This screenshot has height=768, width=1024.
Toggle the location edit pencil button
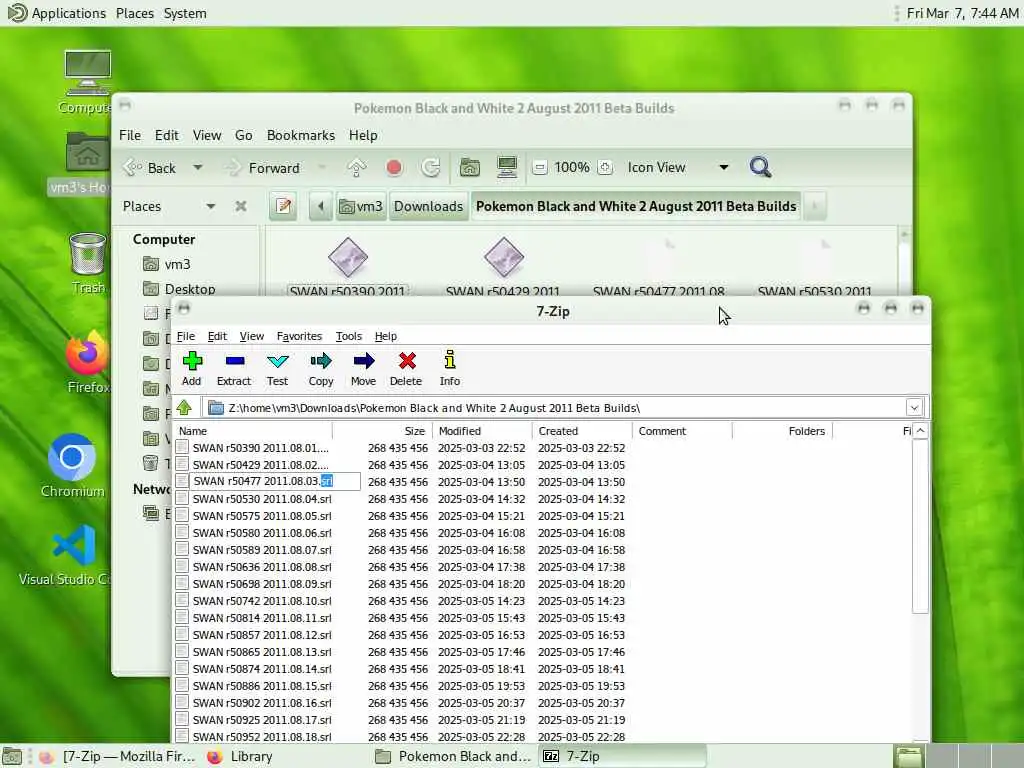tap(283, 206)
